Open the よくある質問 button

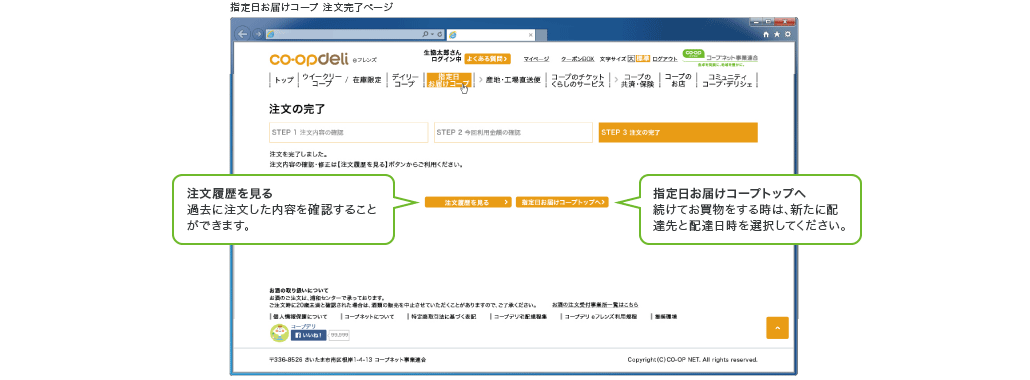[487, 59]
